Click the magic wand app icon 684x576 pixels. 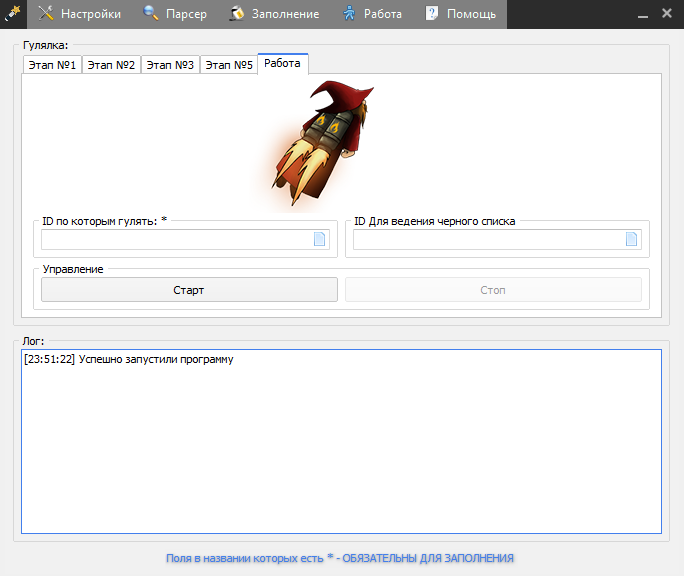click(13, 14)
